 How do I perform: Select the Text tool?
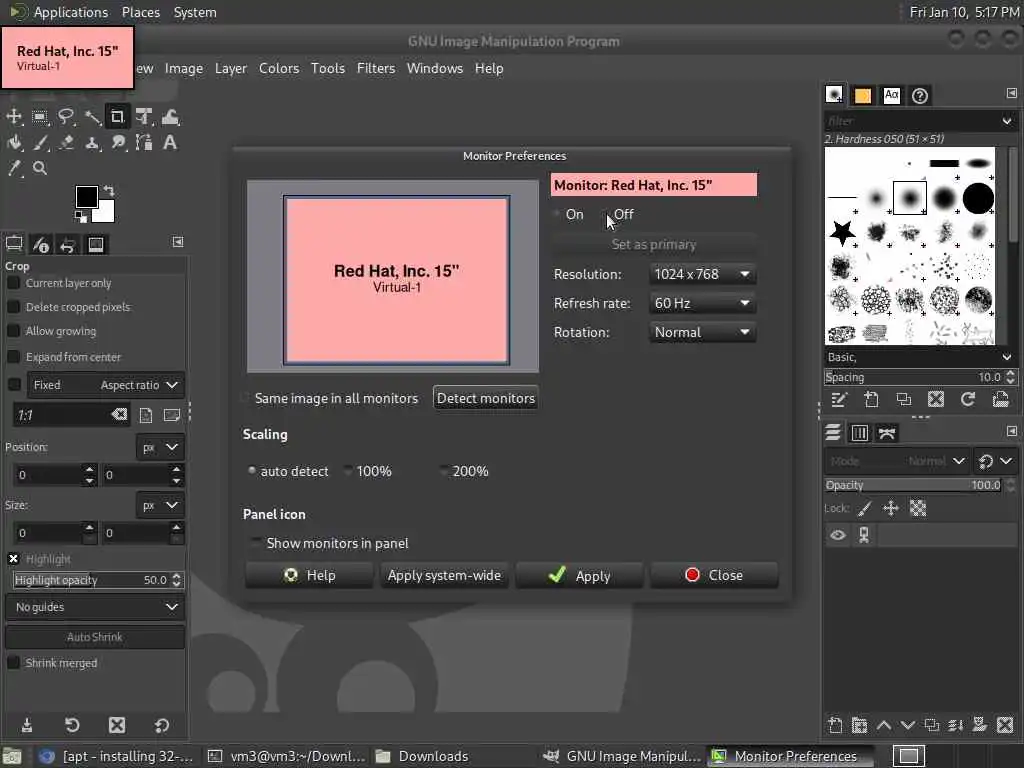[170, 142]
